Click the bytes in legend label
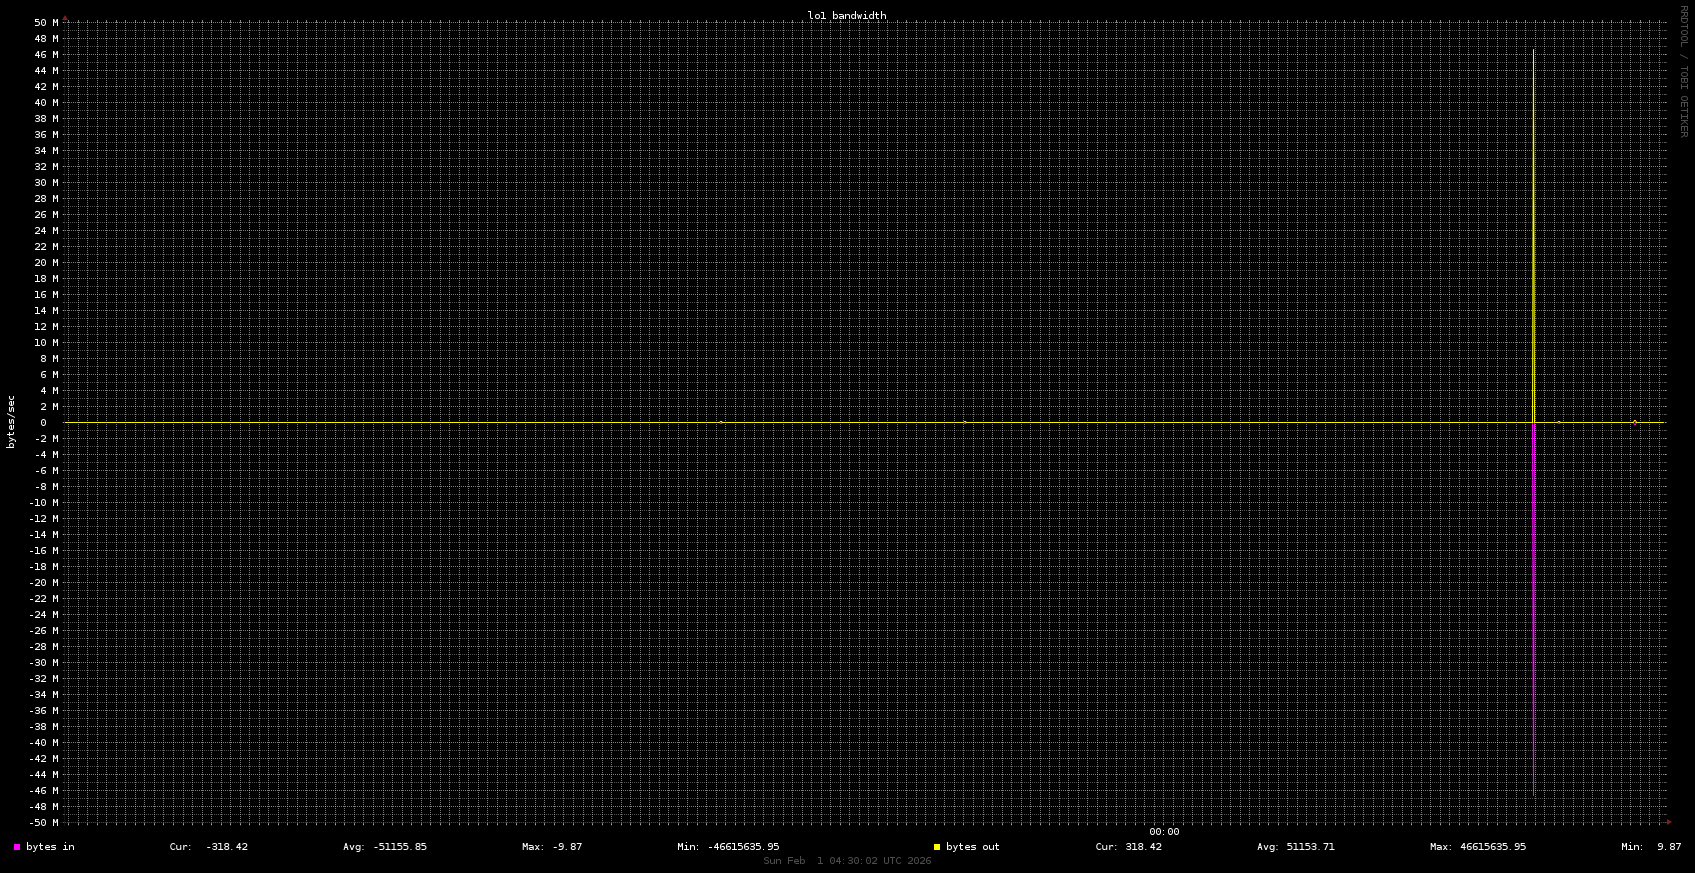Image resolution: width=1695 pixels, height=873 pixels. click(50, 847)
